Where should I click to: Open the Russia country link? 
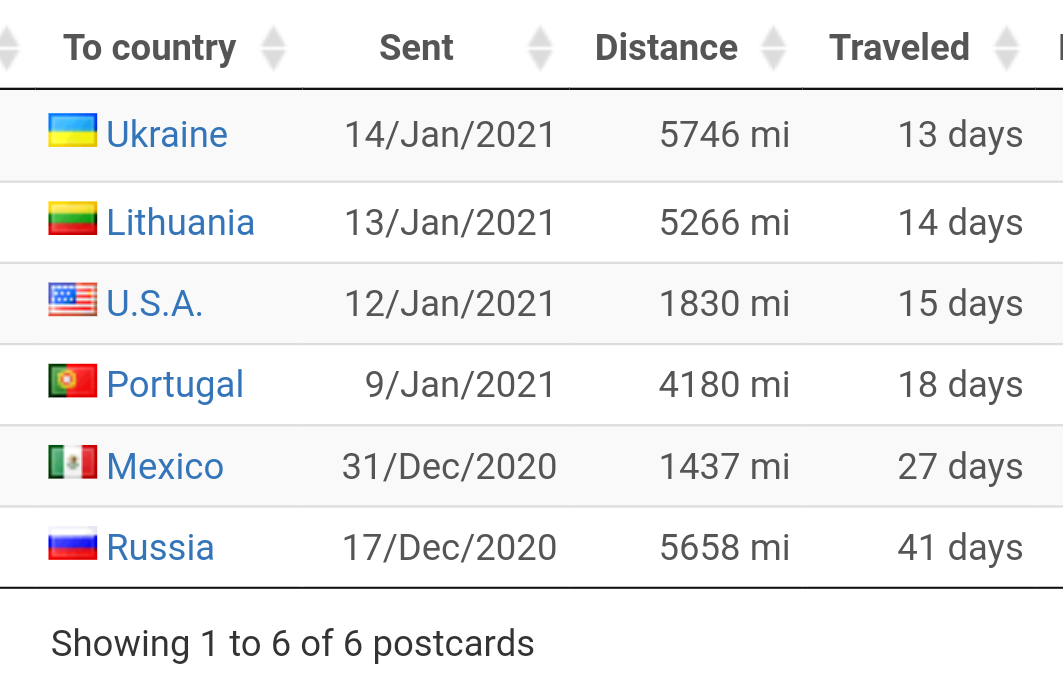[x=160, y=547]
